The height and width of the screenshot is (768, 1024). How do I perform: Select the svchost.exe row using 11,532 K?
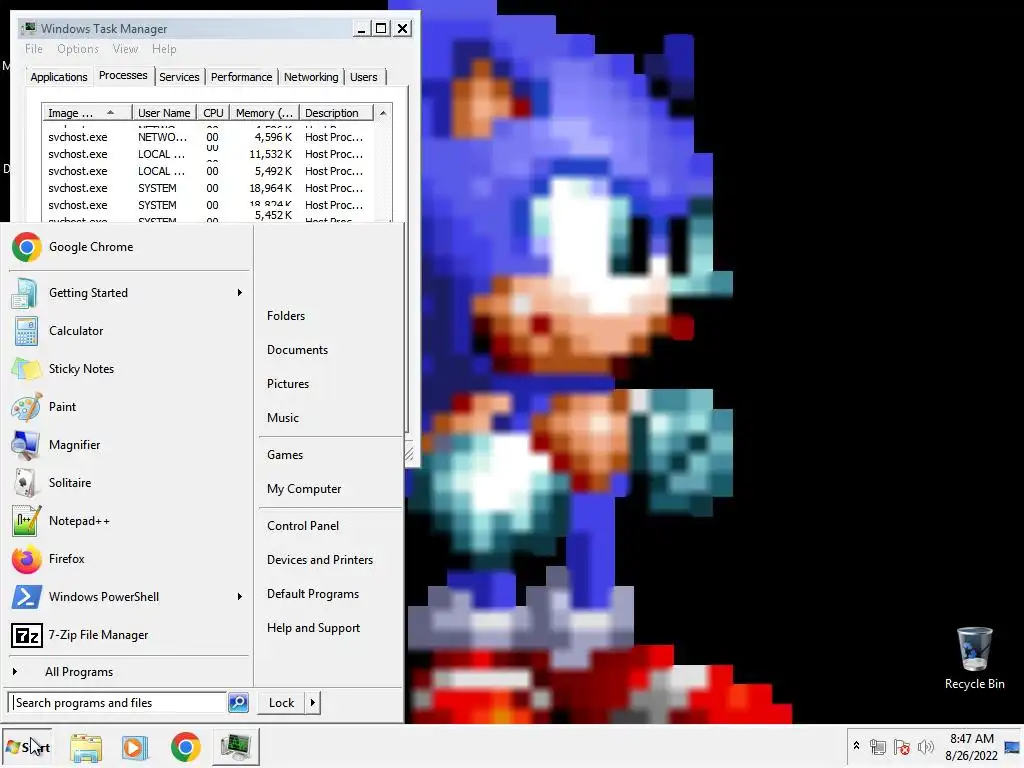click(x=208, y=154)
